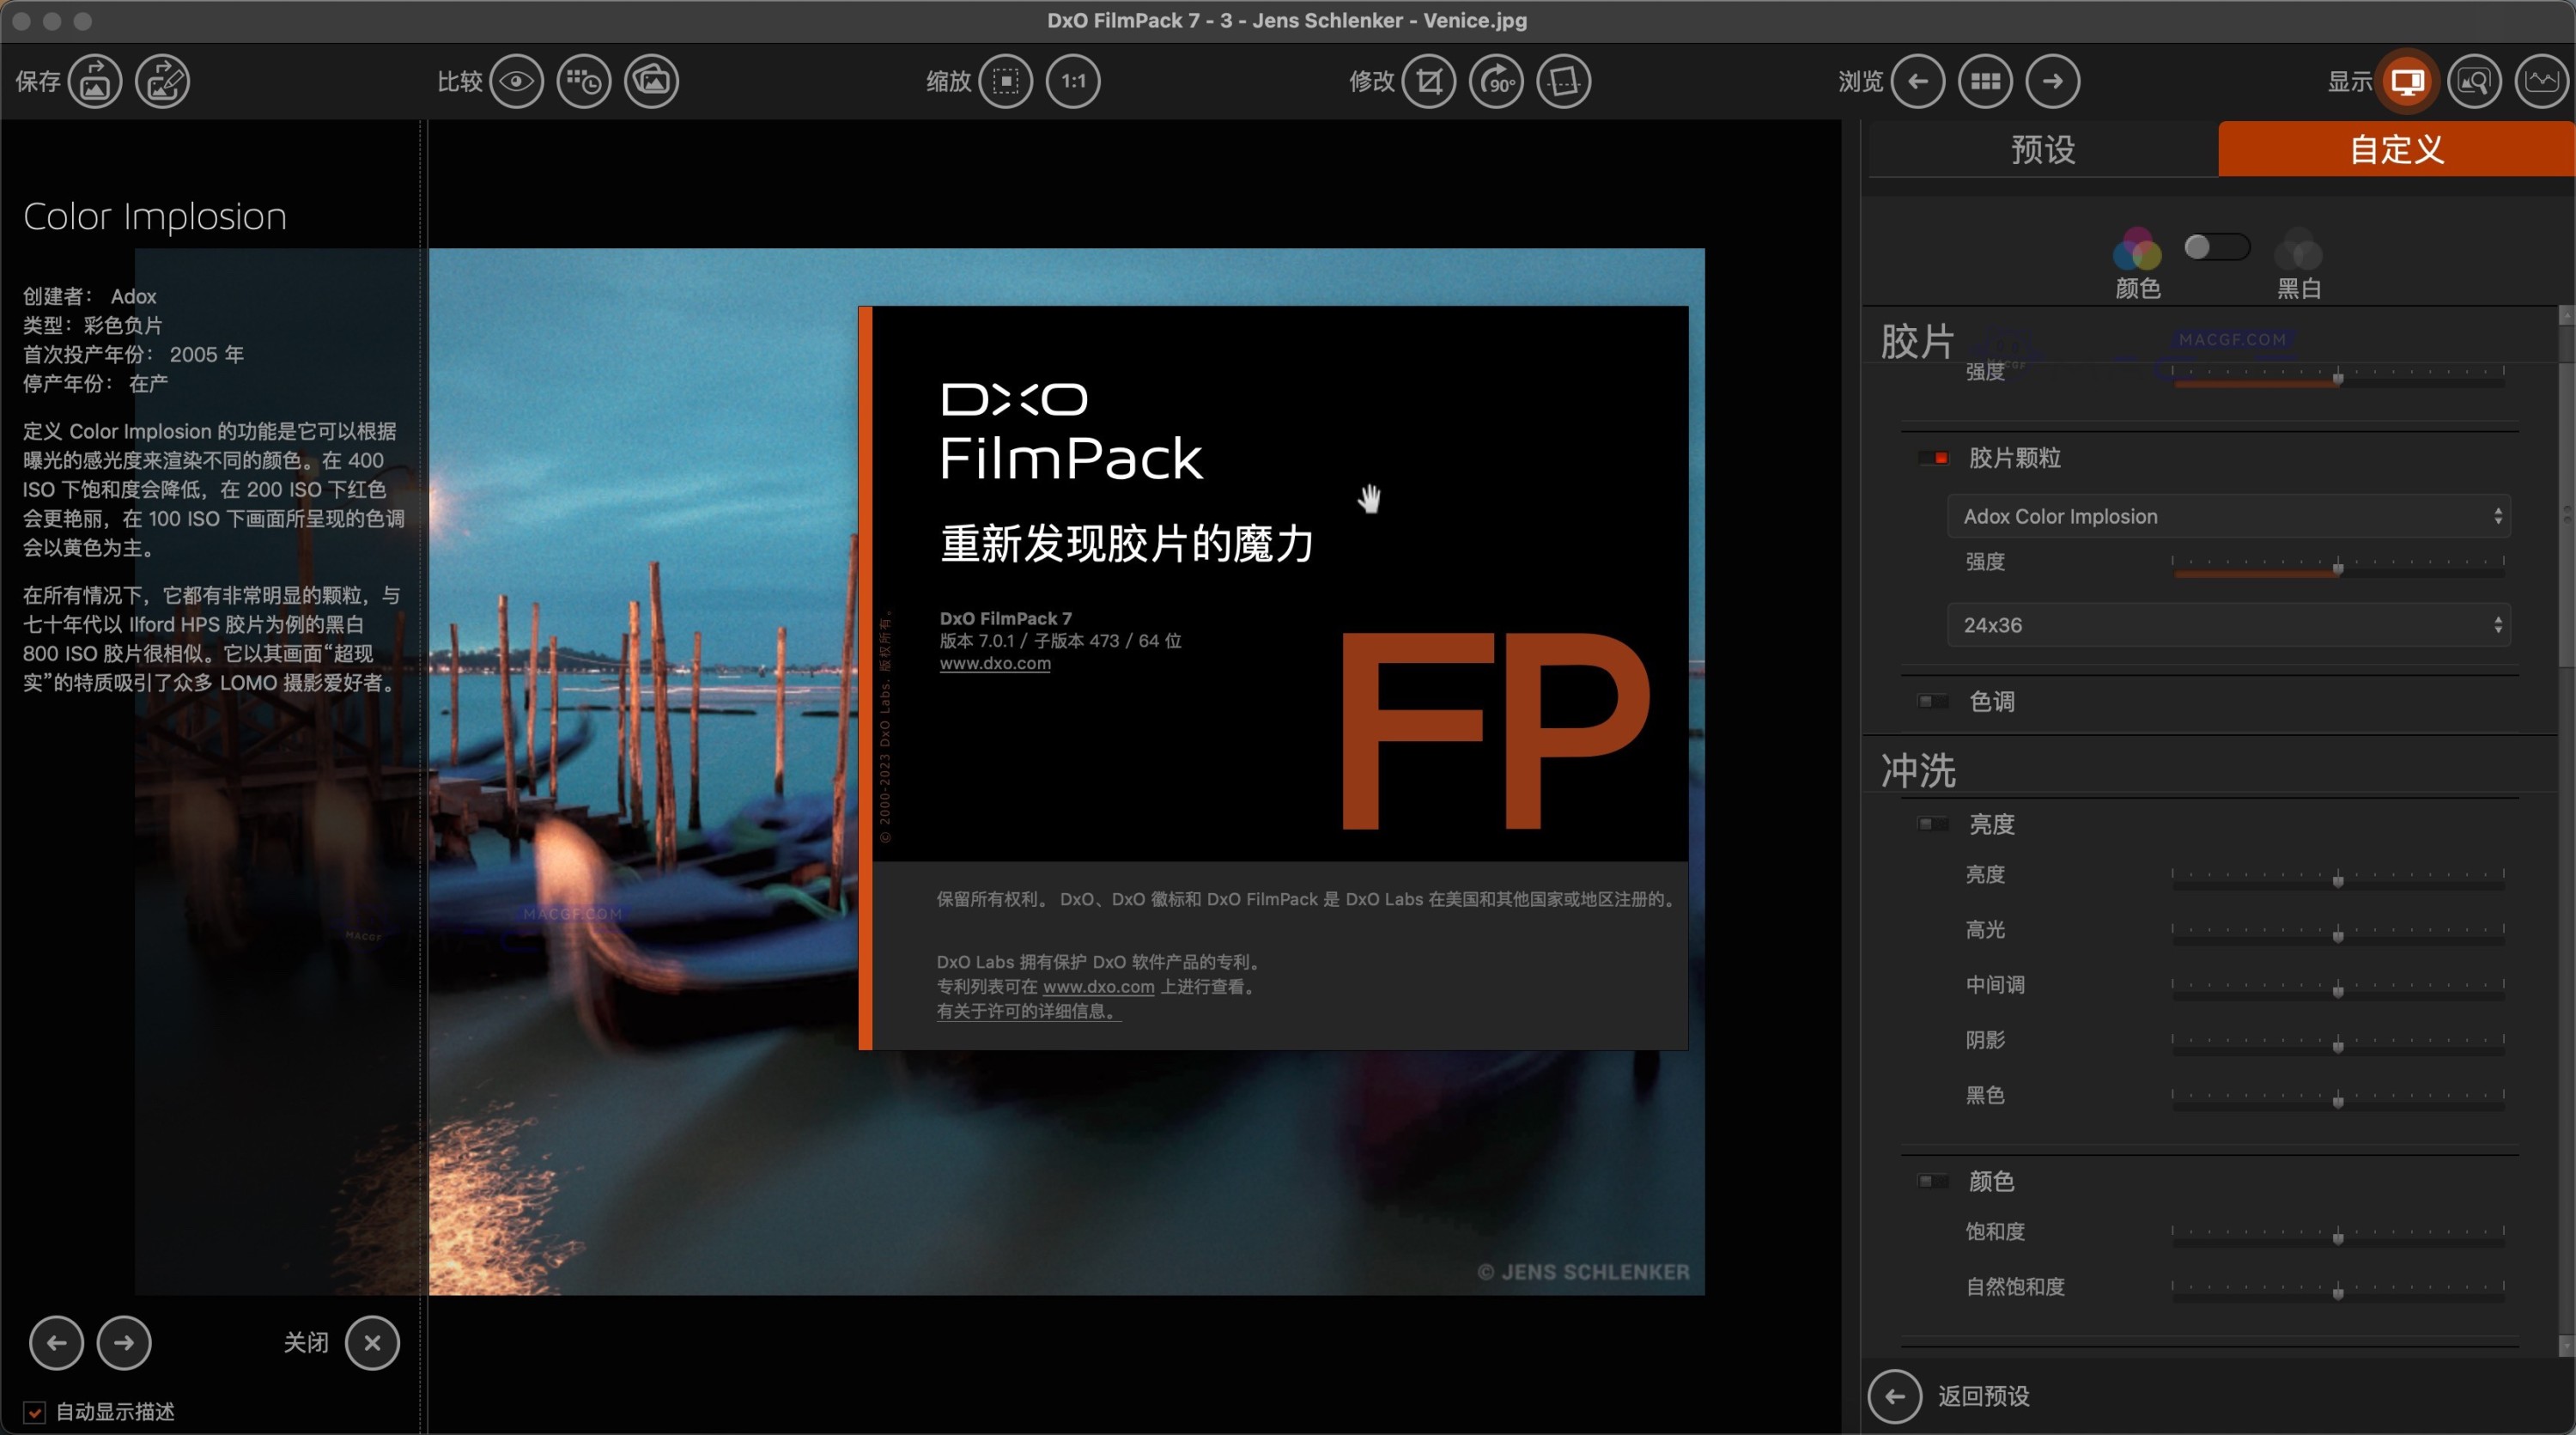Rotate the image with the 90° icon
This screenshot has width=2576, height=1435.
pyautogui.click(x=1497, y=81)
